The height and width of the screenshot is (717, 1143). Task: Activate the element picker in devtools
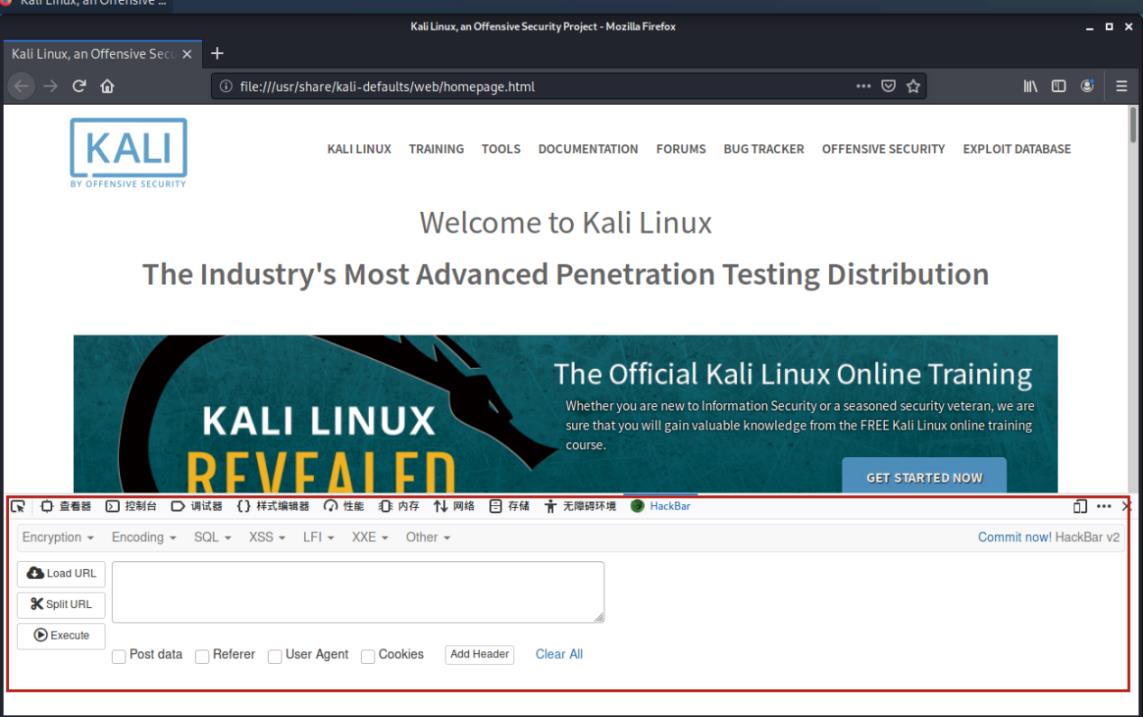(18, 507)
